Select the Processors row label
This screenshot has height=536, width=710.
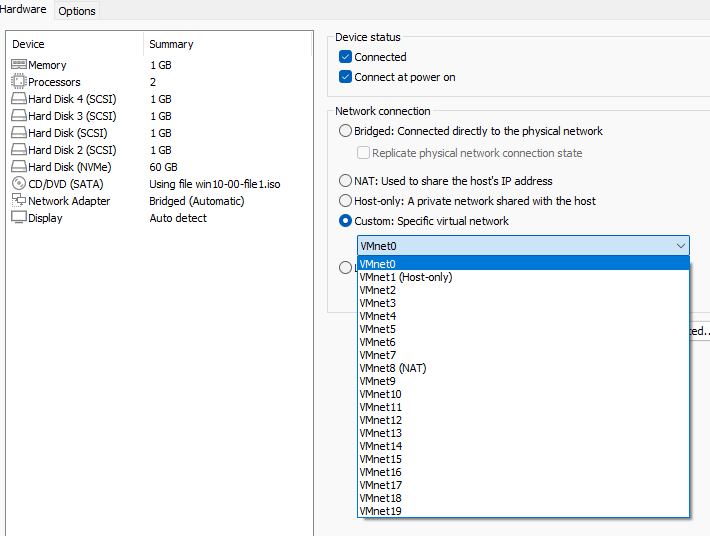(x=54, y=82)
